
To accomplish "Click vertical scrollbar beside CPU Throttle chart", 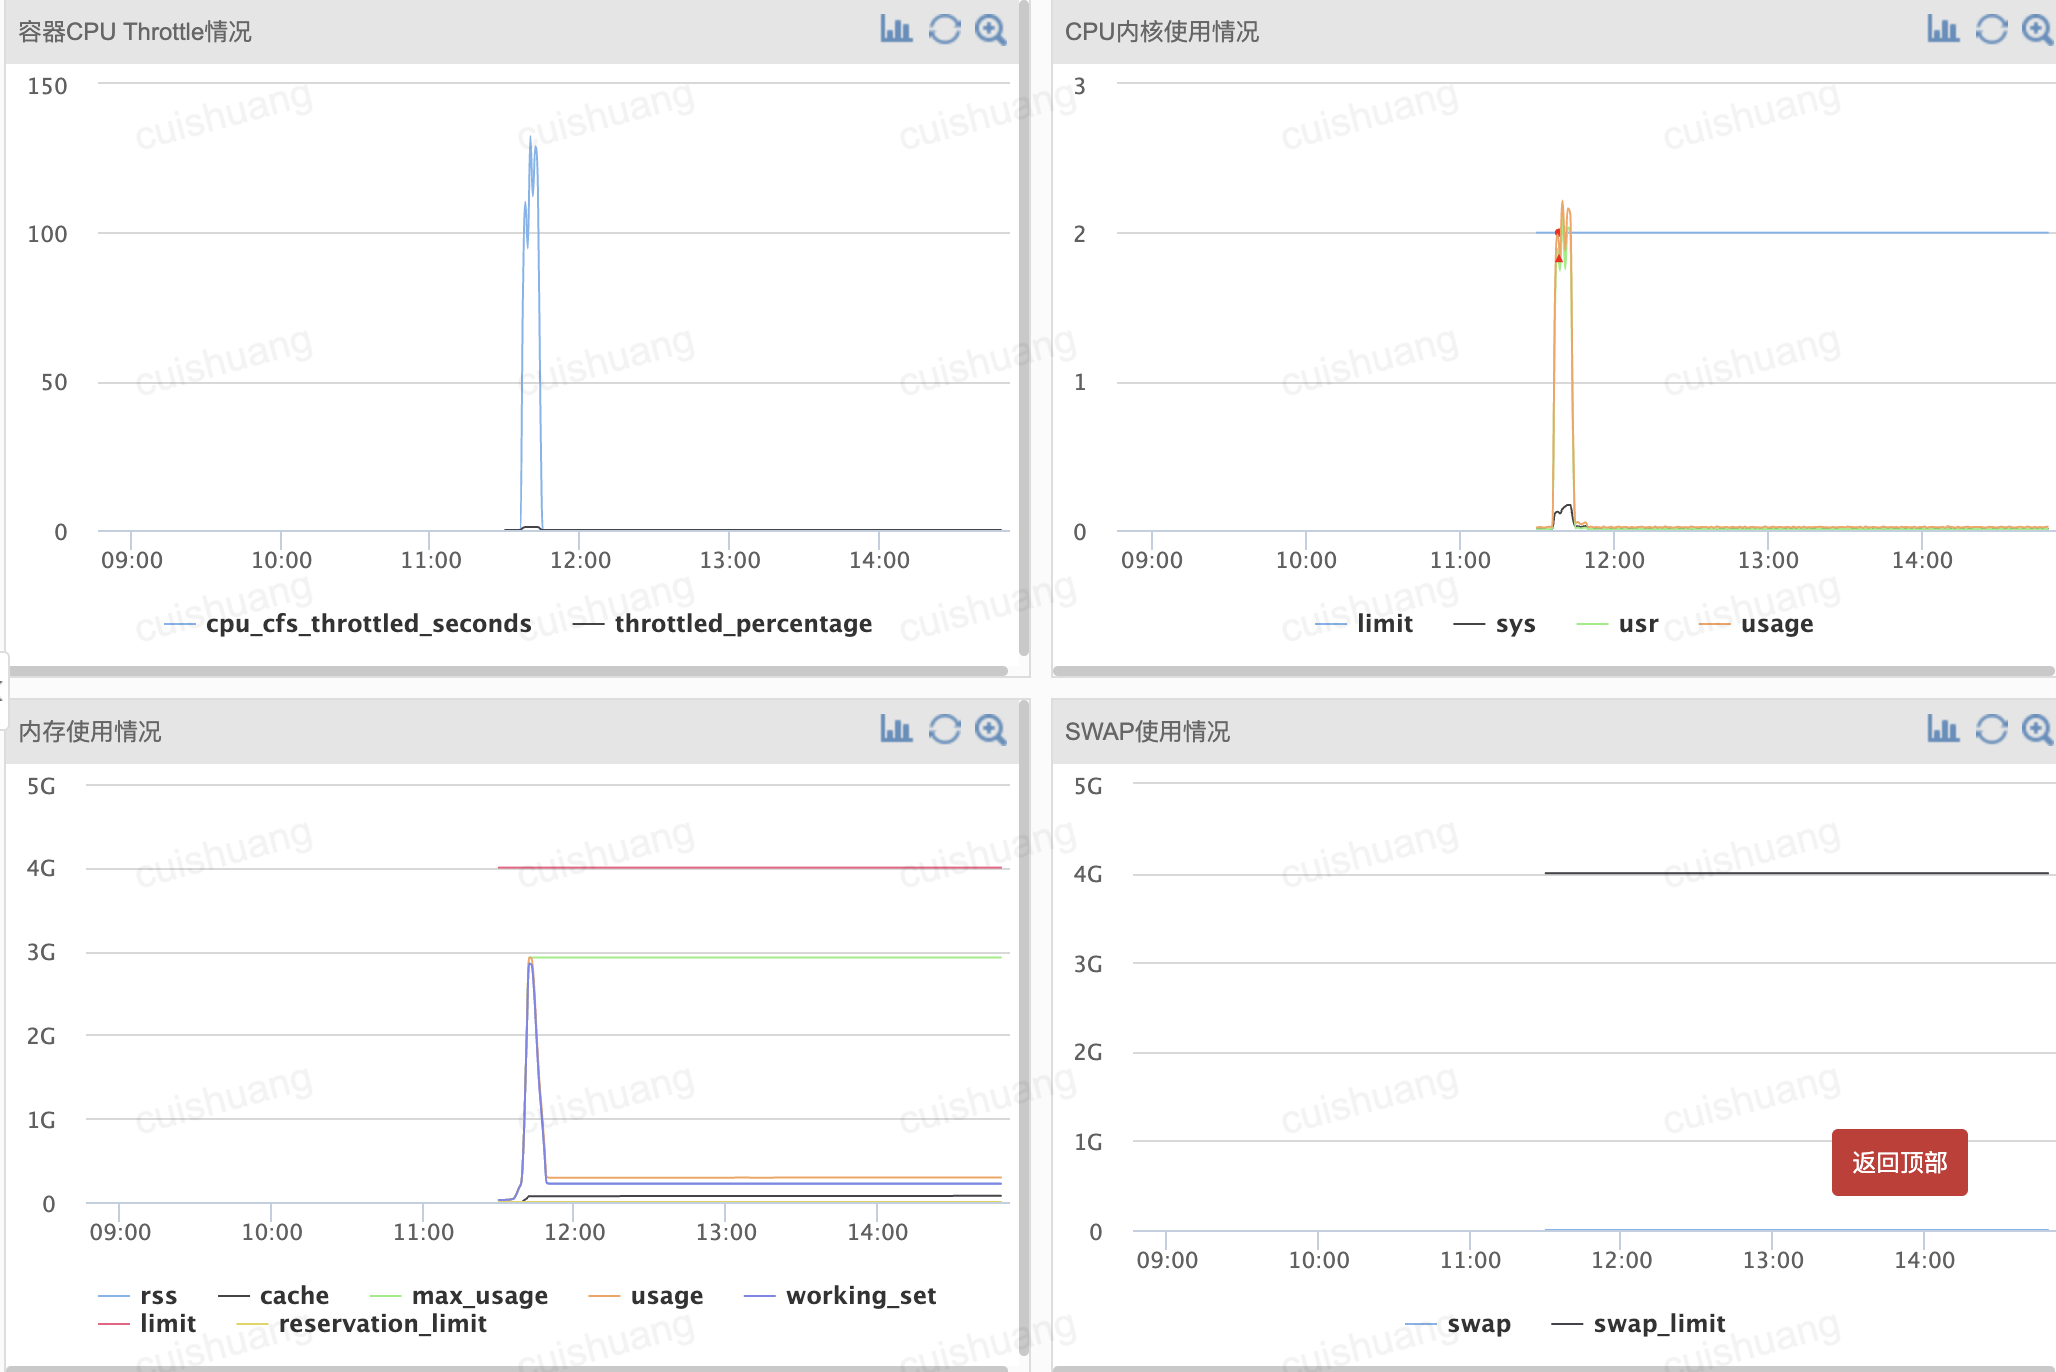I will tap(1024, 330).
